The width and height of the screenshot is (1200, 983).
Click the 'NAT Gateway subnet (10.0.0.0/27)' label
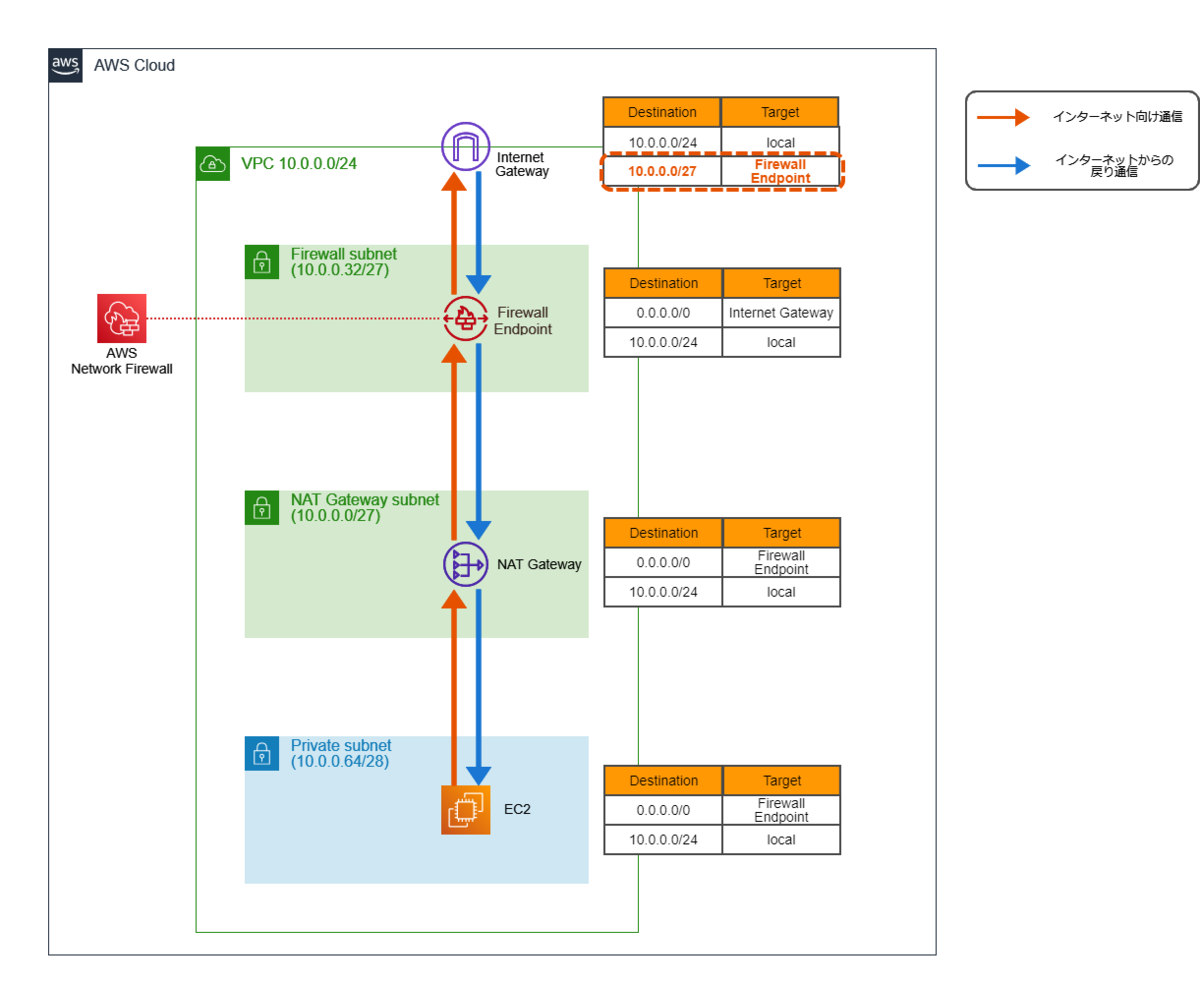[365, 508]
